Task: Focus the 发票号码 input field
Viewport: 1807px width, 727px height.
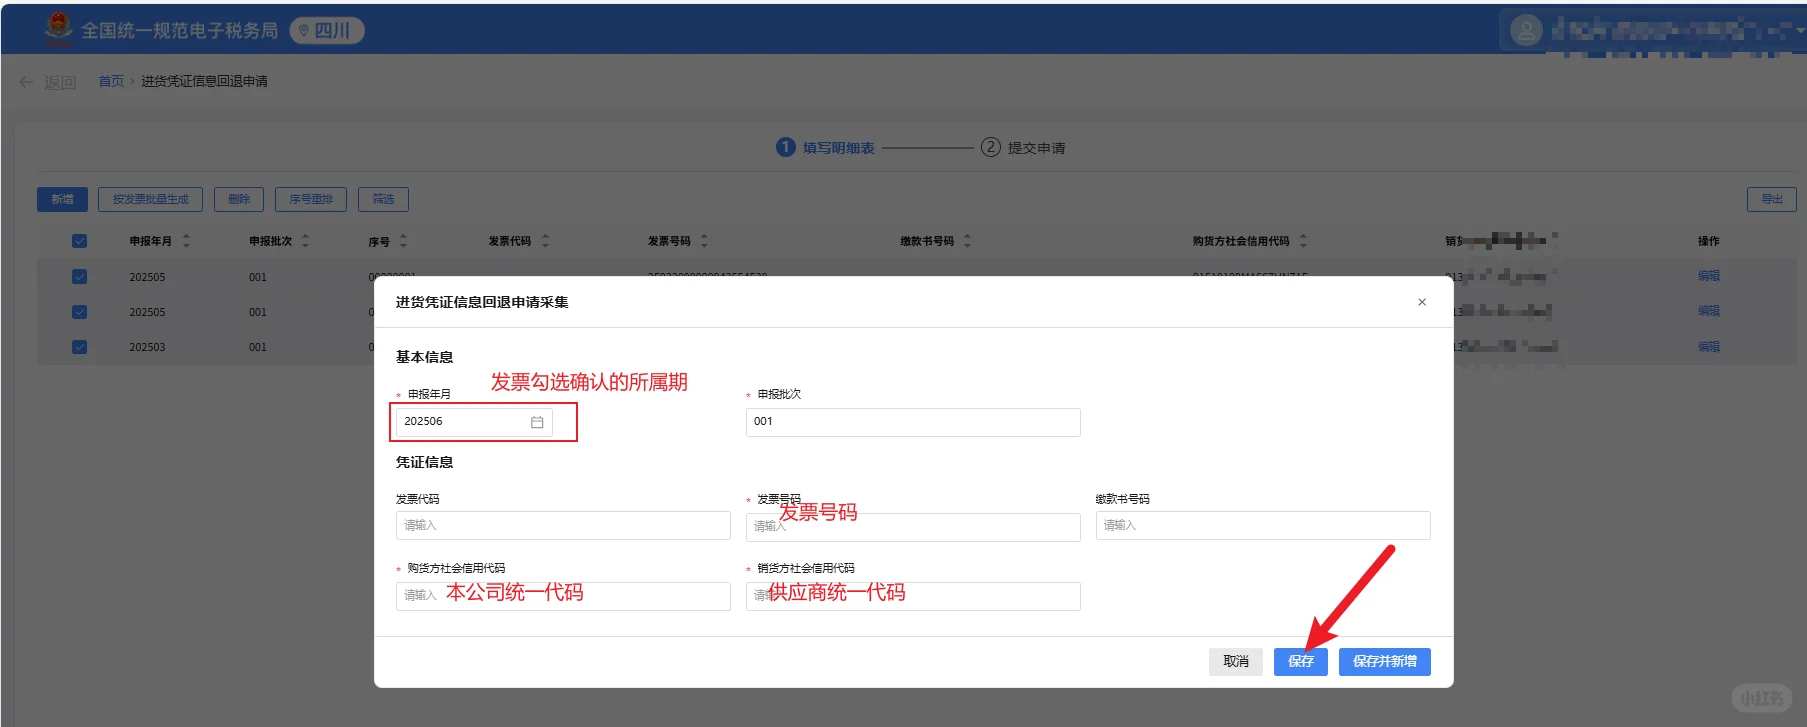Action: [x=913, y=527]
